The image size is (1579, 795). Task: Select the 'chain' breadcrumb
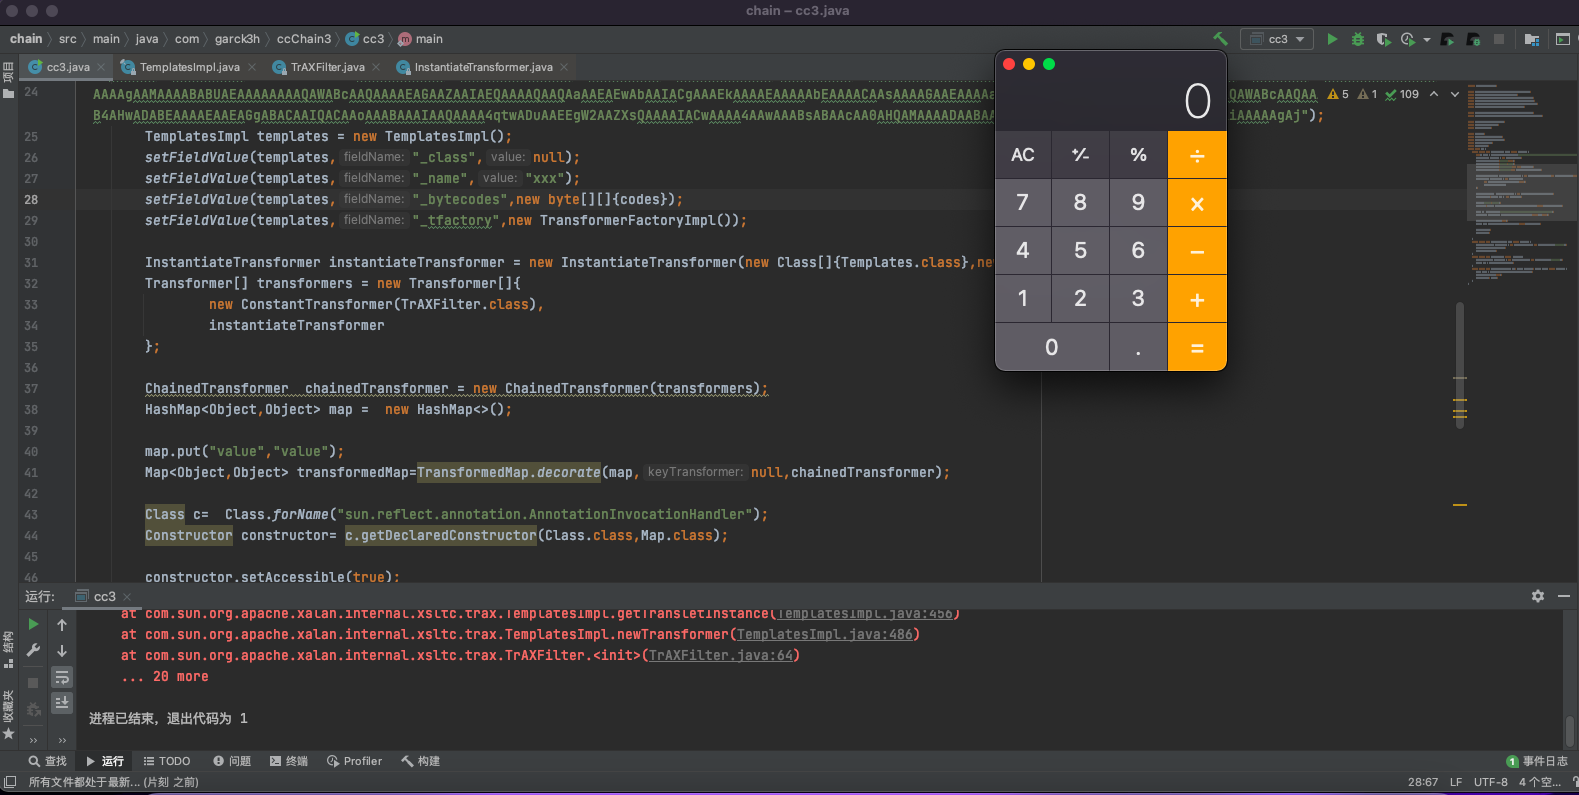click(26, 39)
